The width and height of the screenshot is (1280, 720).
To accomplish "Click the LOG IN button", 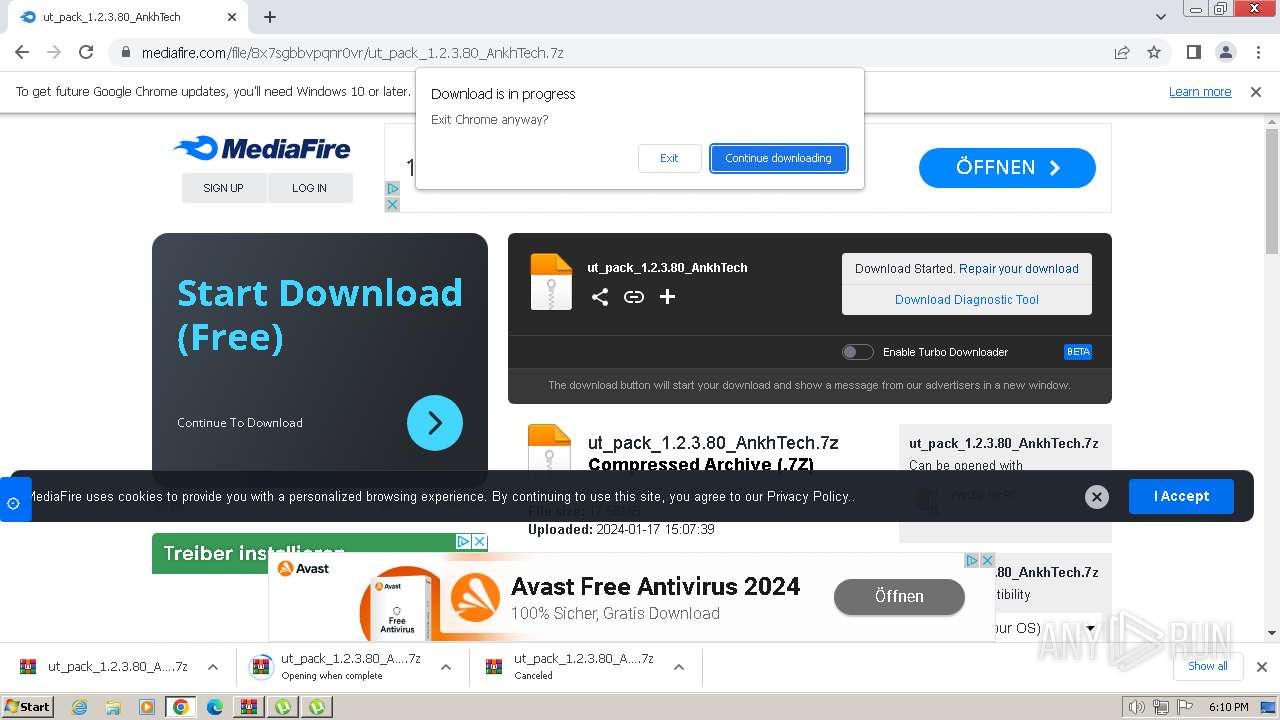I will (x=310, y=188).
